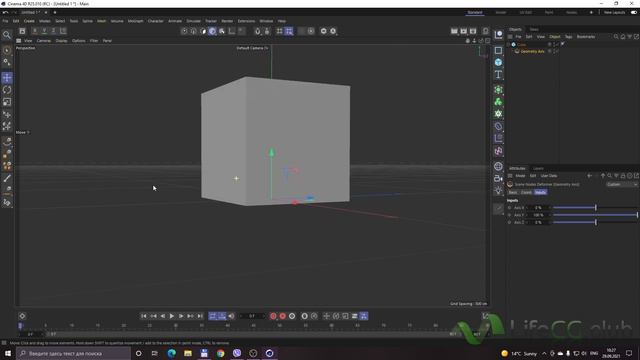Go to end of animation

point(200,316)
